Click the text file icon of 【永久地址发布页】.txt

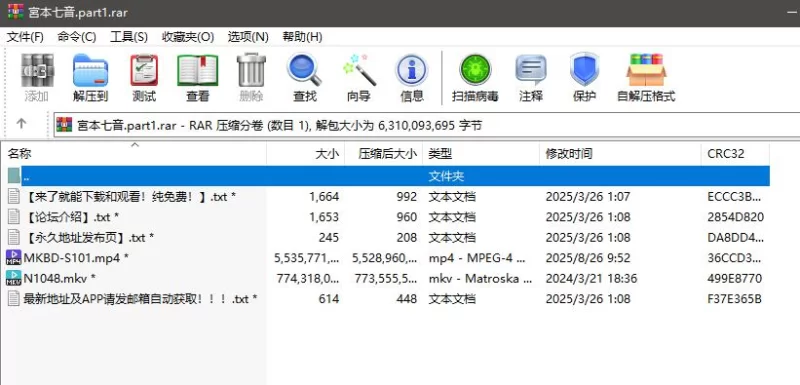click(x=14, y=237)
